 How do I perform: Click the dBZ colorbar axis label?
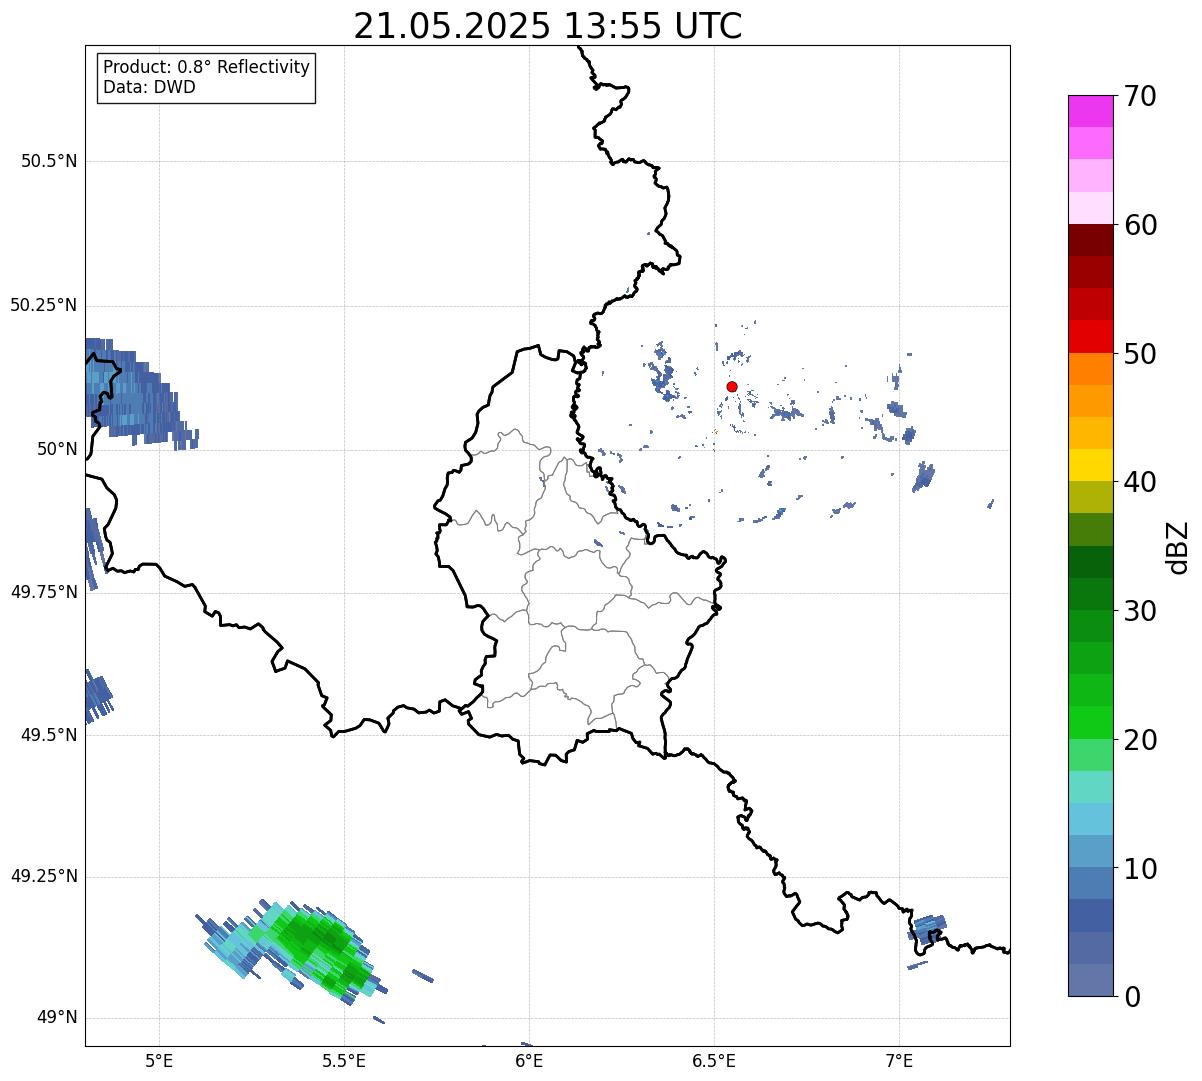1178,547
